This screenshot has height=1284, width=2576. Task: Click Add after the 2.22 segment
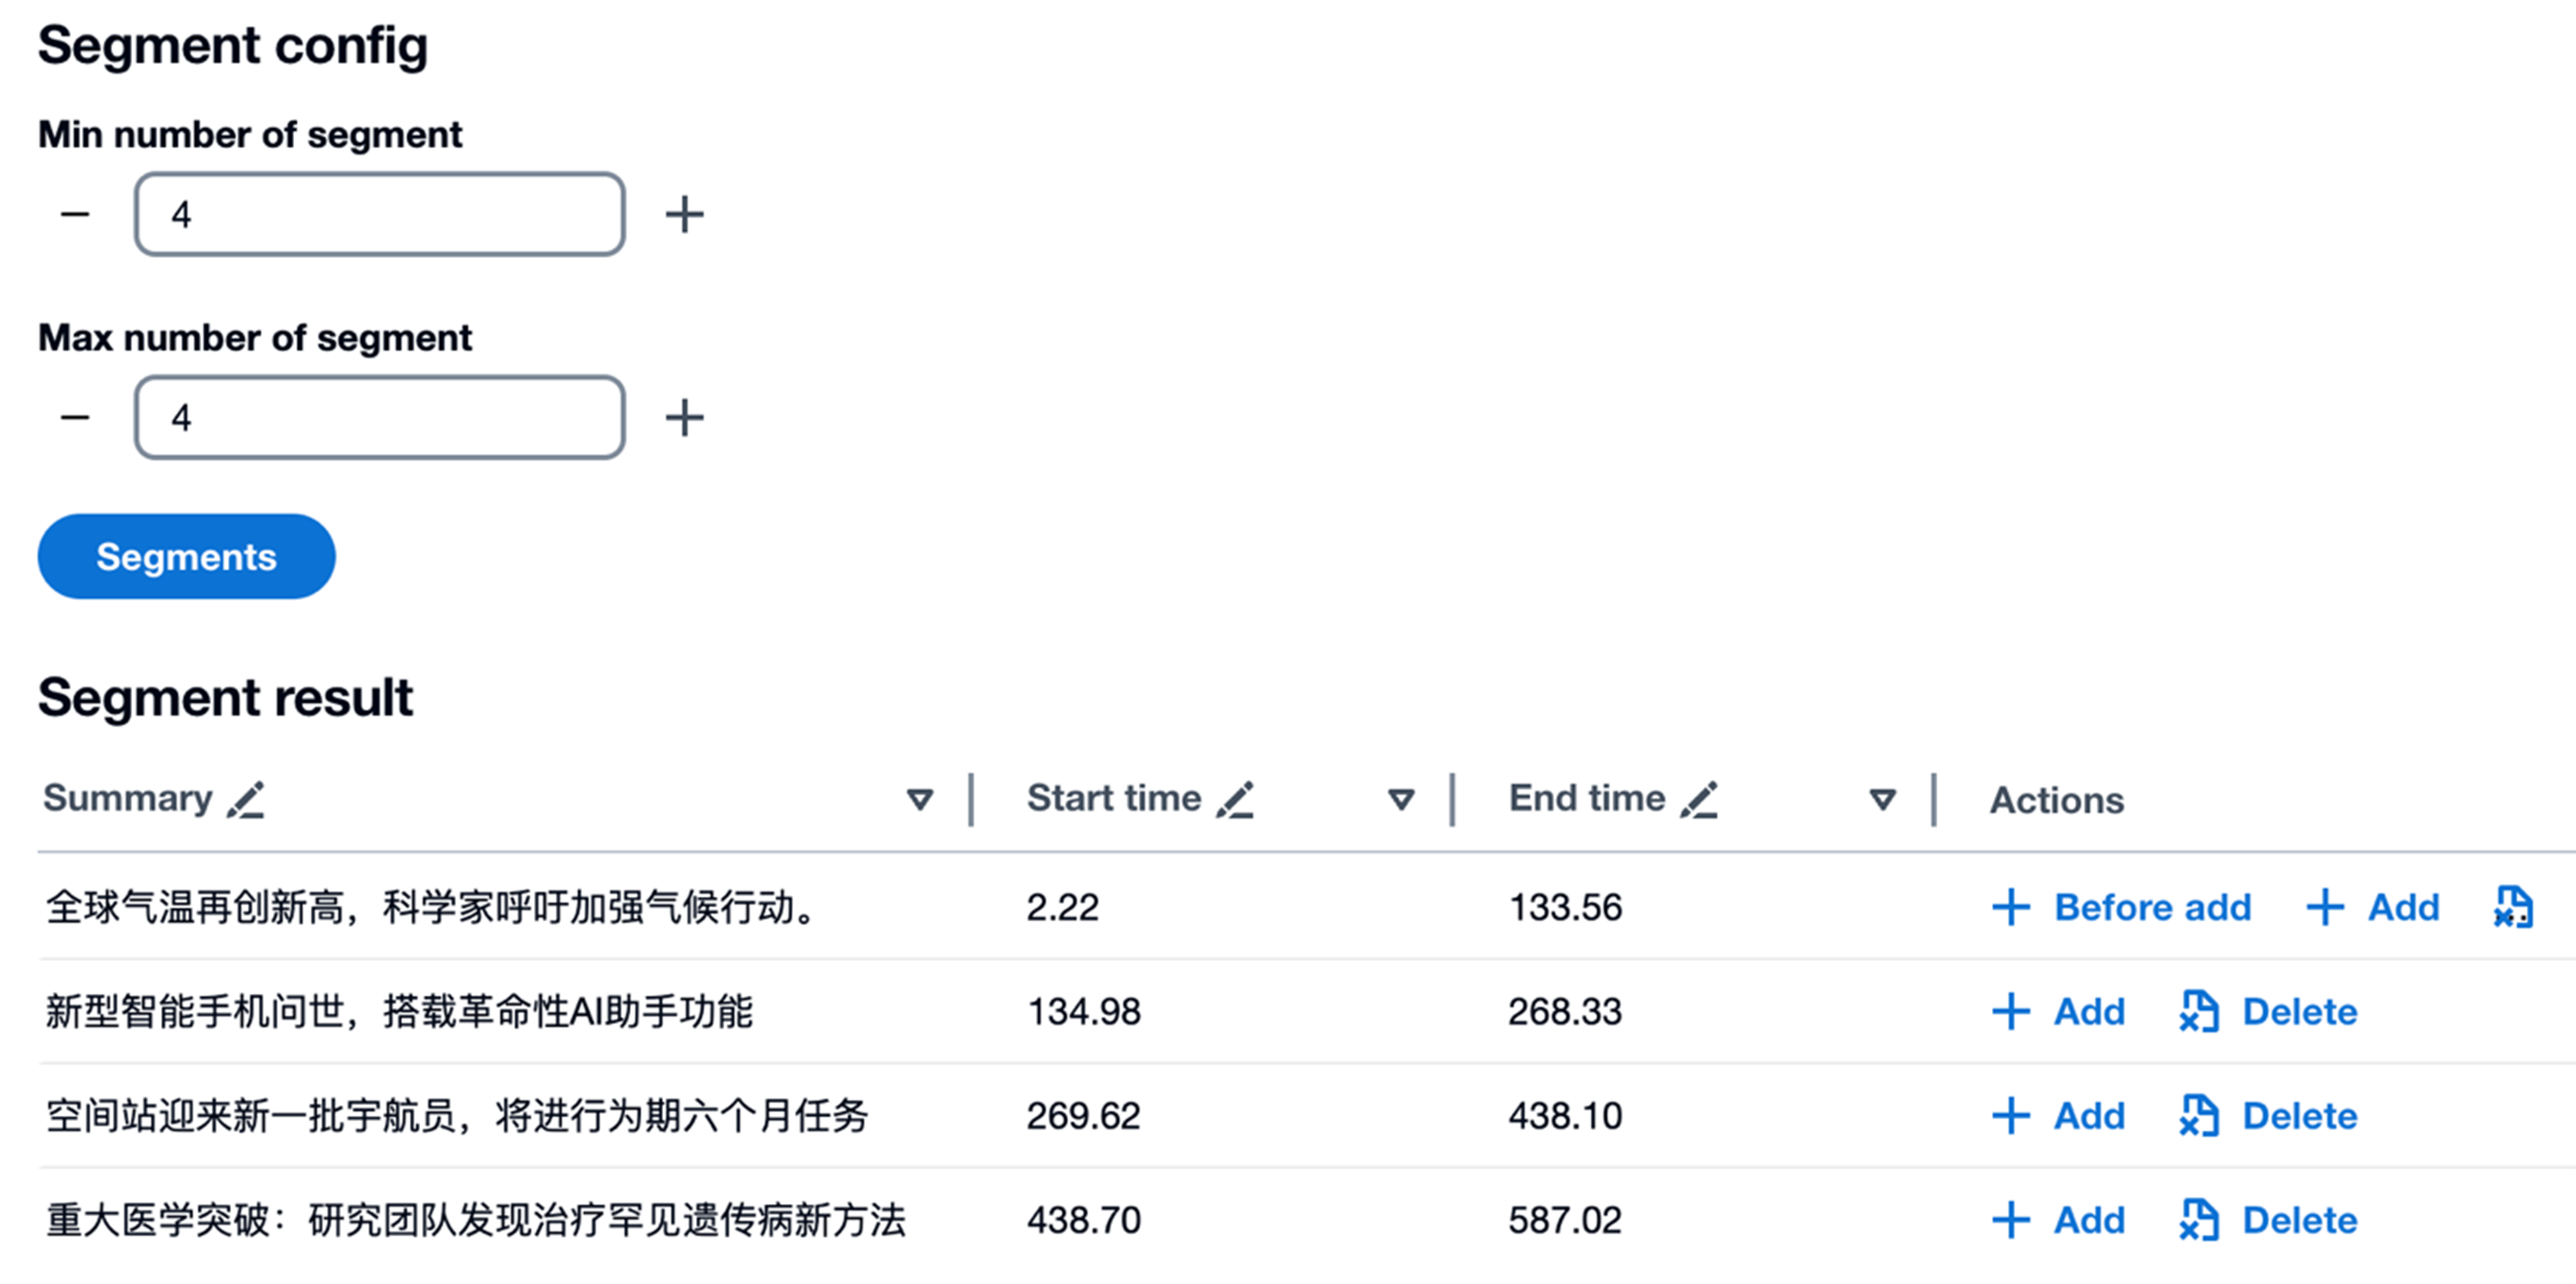click(x=2374, y=907)
